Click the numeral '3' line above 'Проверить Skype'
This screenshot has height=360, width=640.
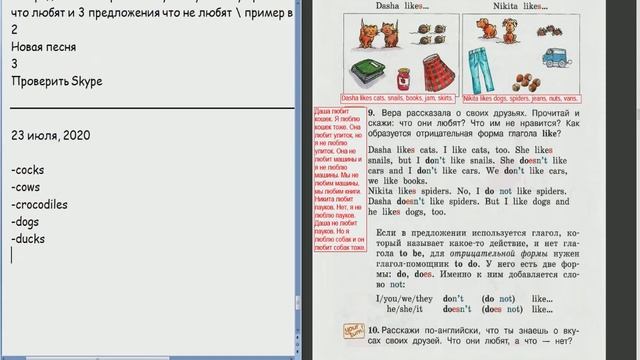[14, 64]
